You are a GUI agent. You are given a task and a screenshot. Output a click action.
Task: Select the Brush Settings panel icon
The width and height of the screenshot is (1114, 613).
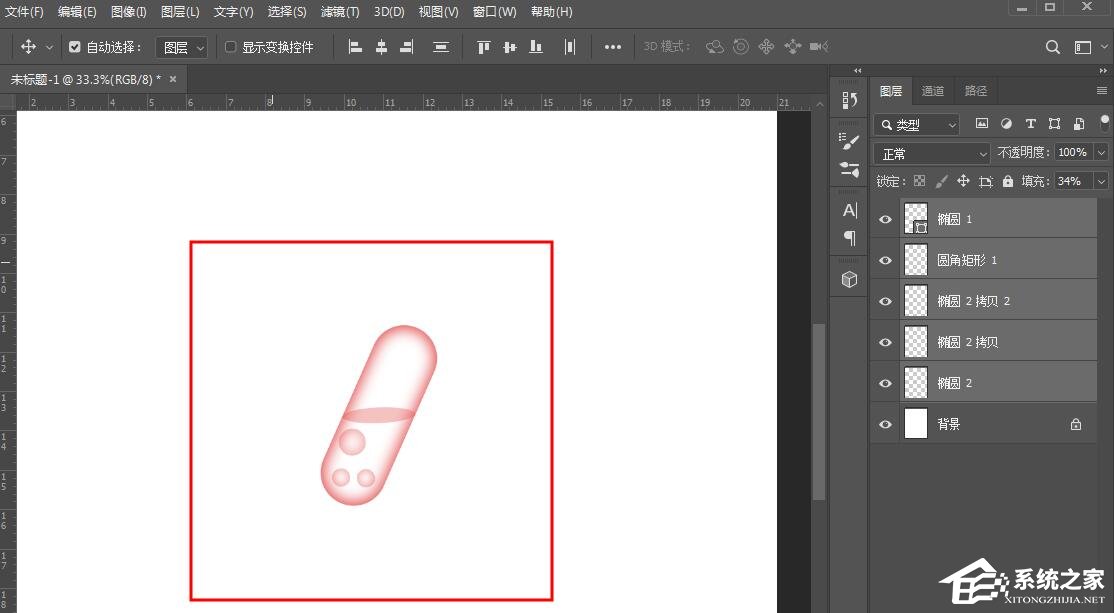tap(849, 141)
